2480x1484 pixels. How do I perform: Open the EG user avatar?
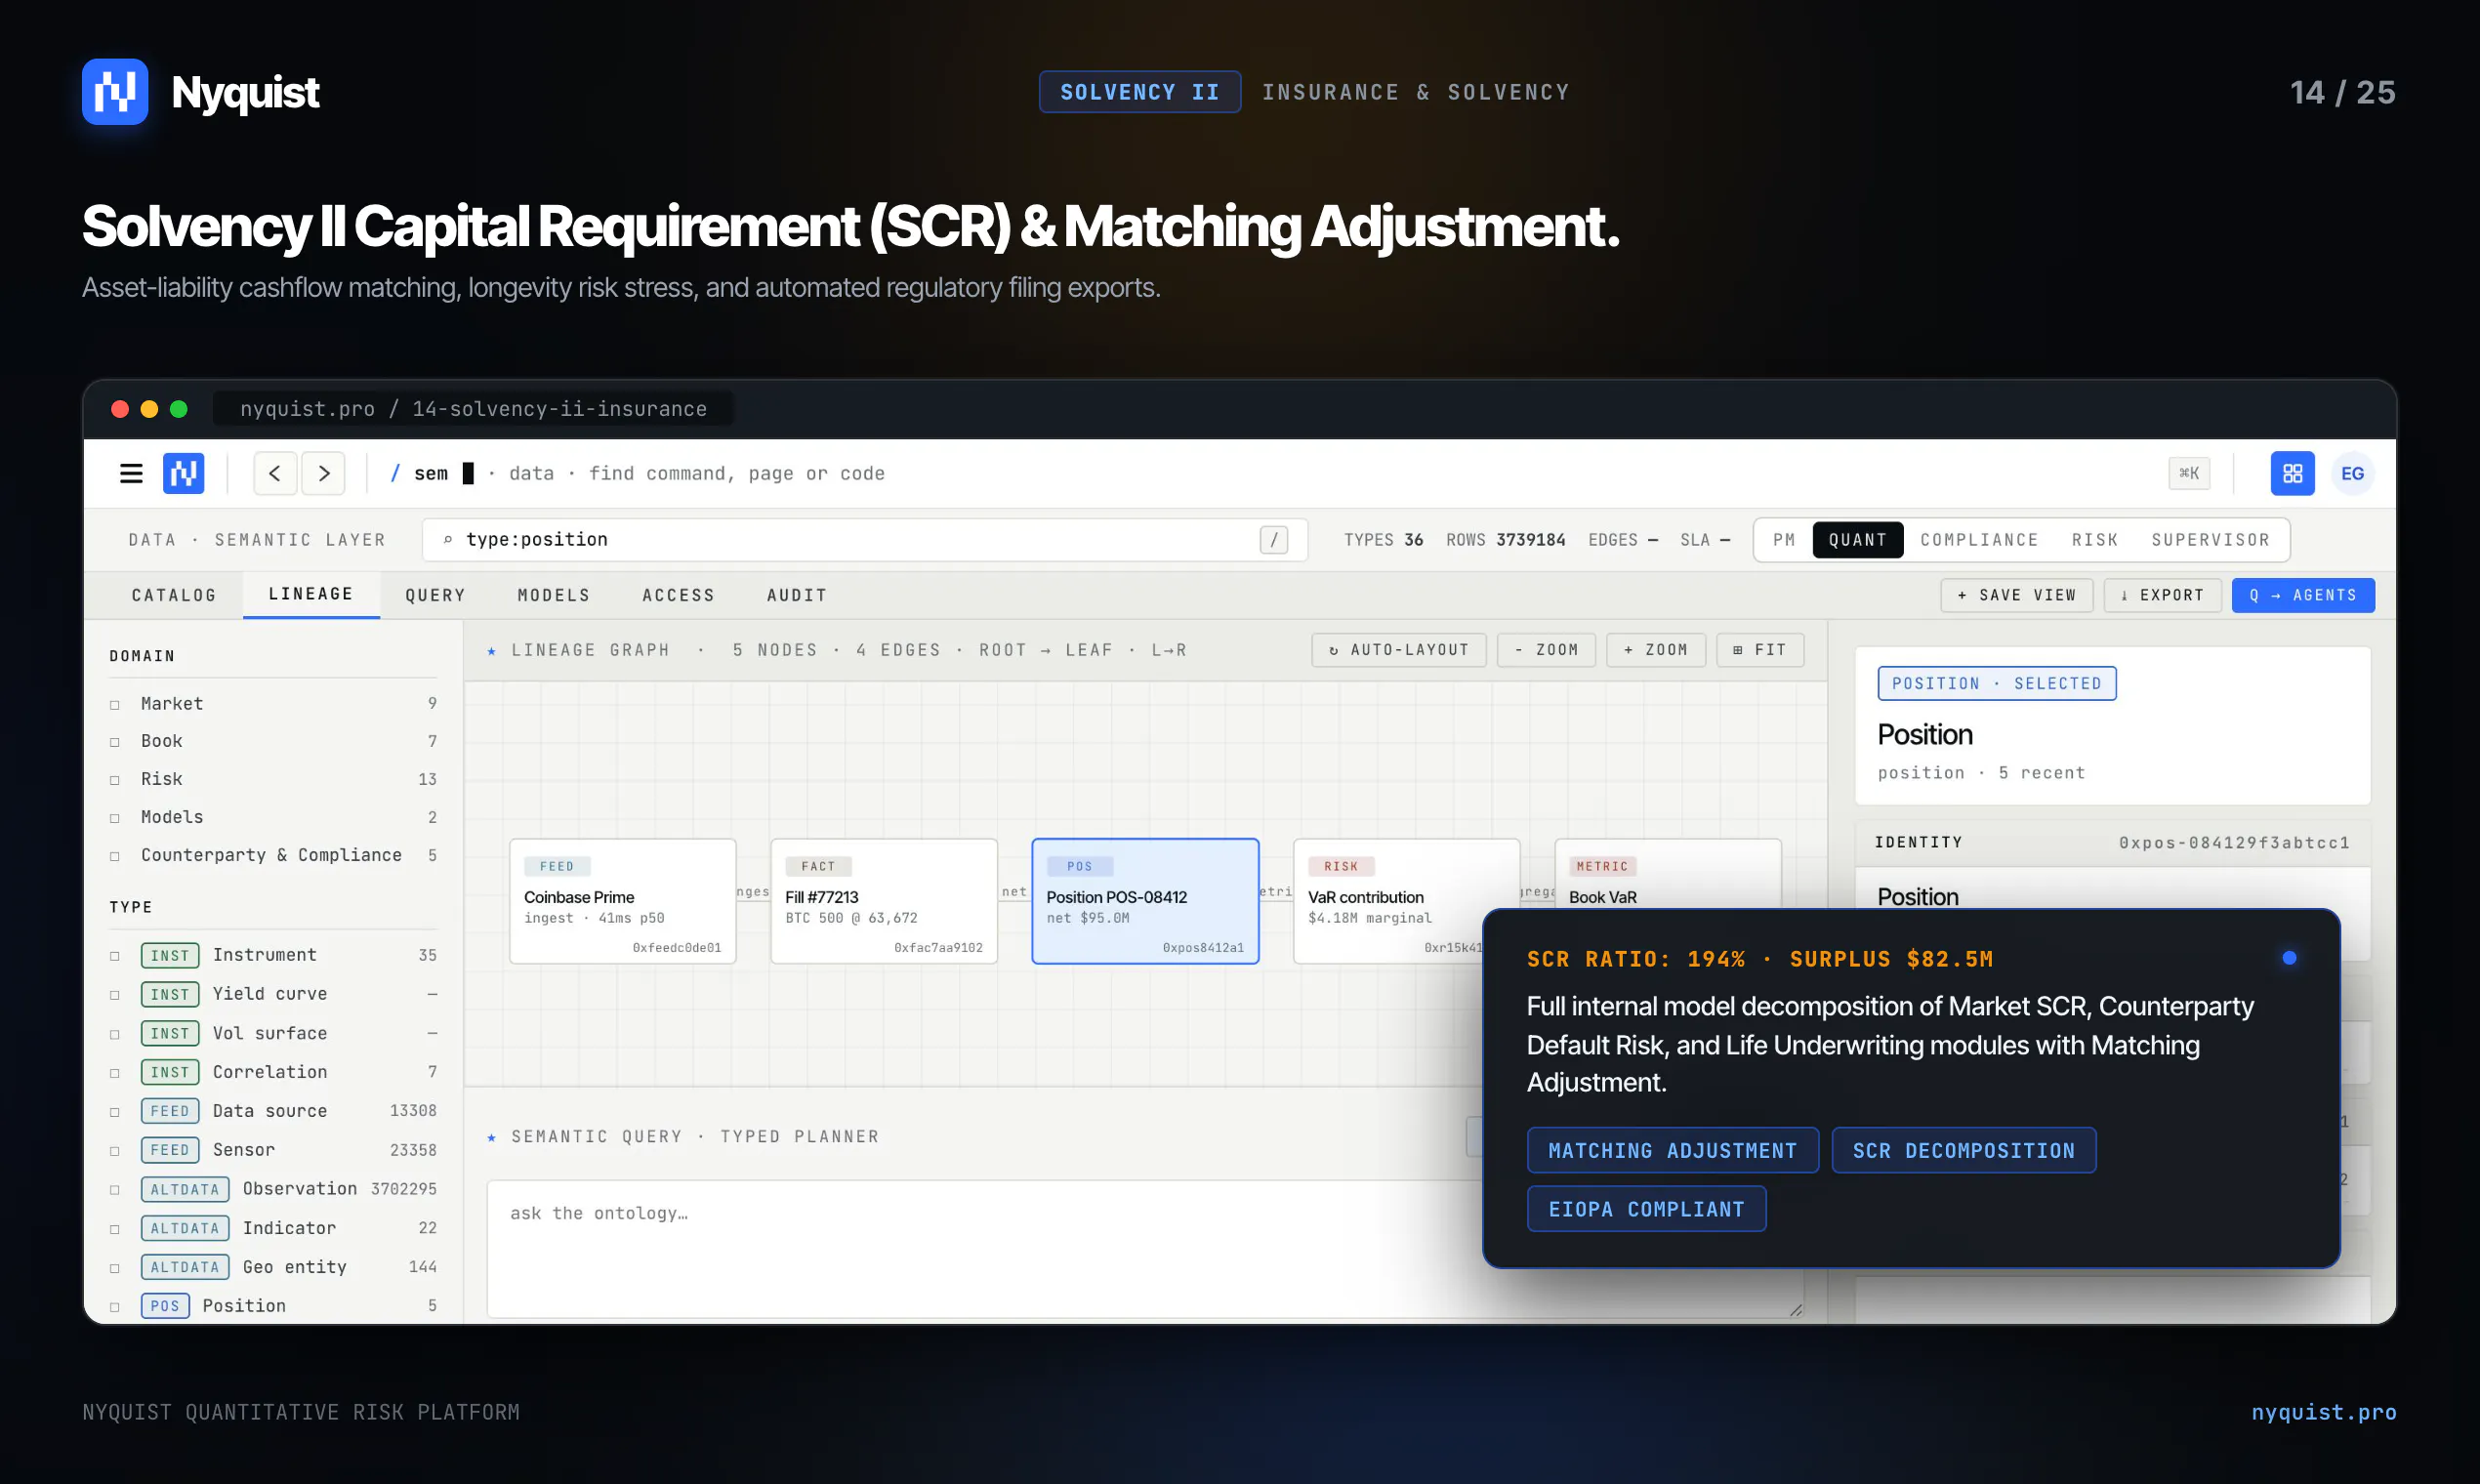[x=2352, y=473]
